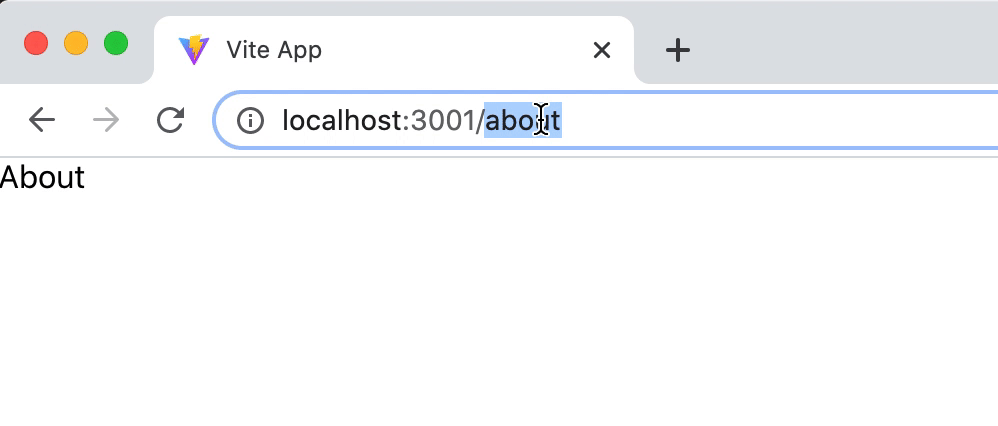Click the highlighted about text in URL
The height and width of the screenshot is (426, 998).
(523, 120)
